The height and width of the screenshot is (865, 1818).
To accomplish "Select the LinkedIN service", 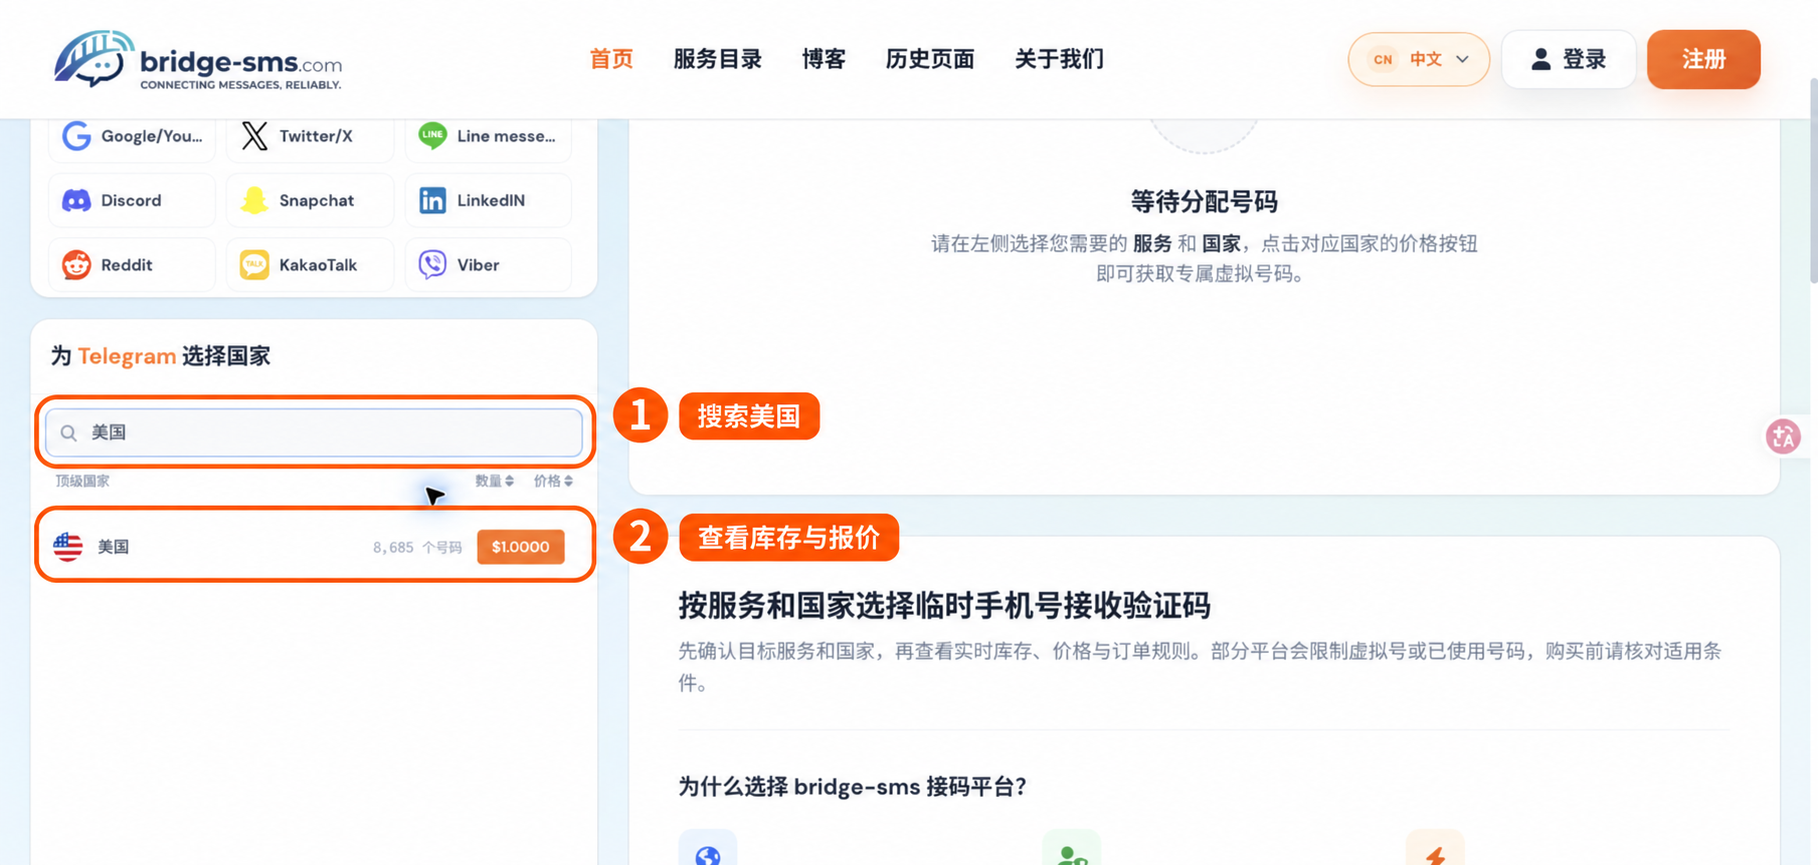I will click(488, 200).
